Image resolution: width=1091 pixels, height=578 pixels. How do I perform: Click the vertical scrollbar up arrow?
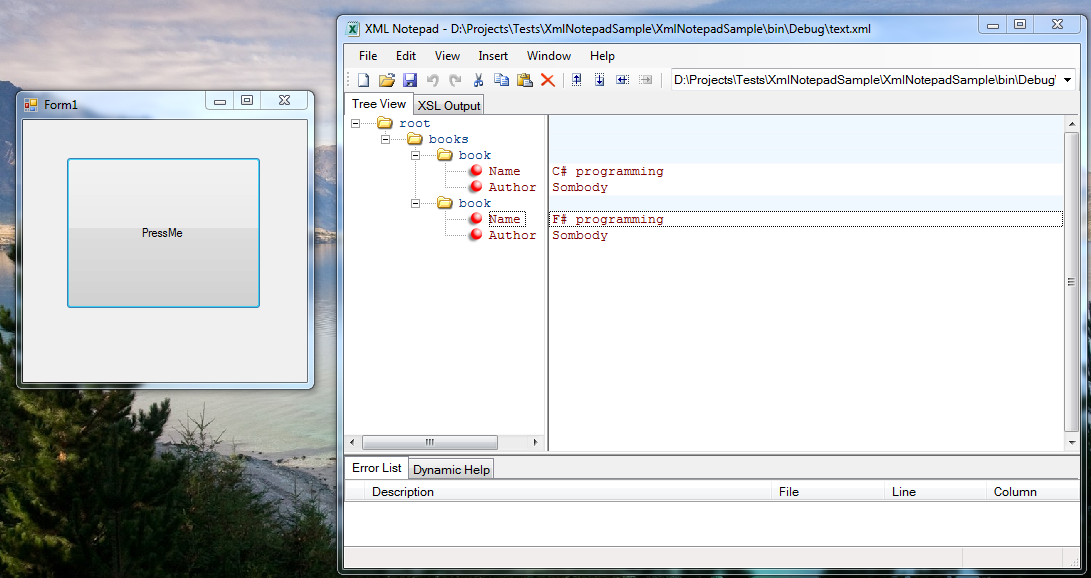point(1072,124)
